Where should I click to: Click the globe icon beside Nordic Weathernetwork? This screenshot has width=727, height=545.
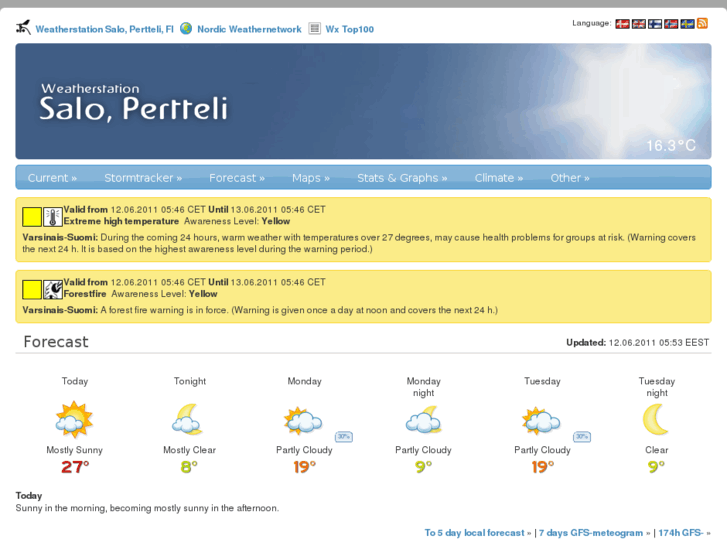point(186,29)
